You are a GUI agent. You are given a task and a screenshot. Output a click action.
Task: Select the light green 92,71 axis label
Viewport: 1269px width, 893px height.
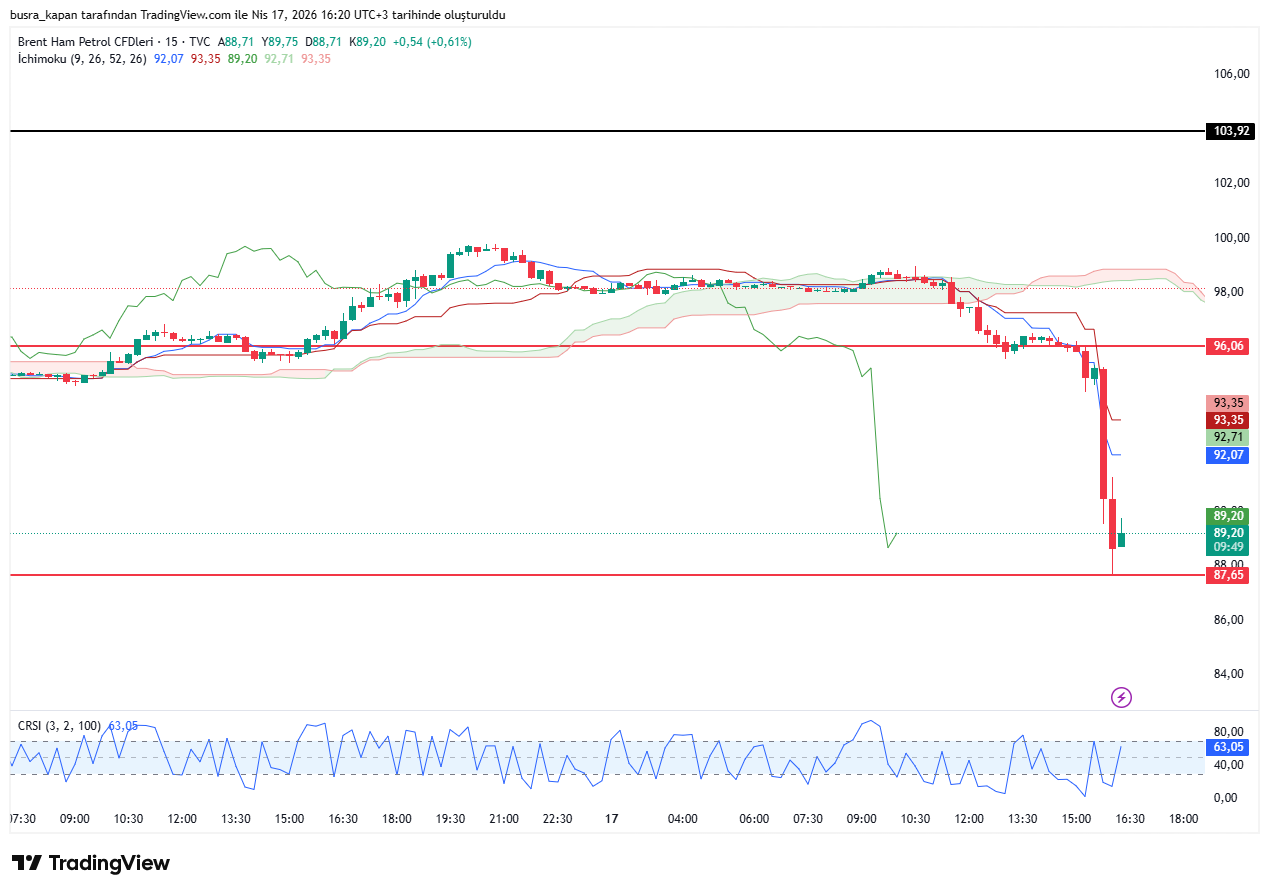pyautogui.click(x=1228, y=437)
